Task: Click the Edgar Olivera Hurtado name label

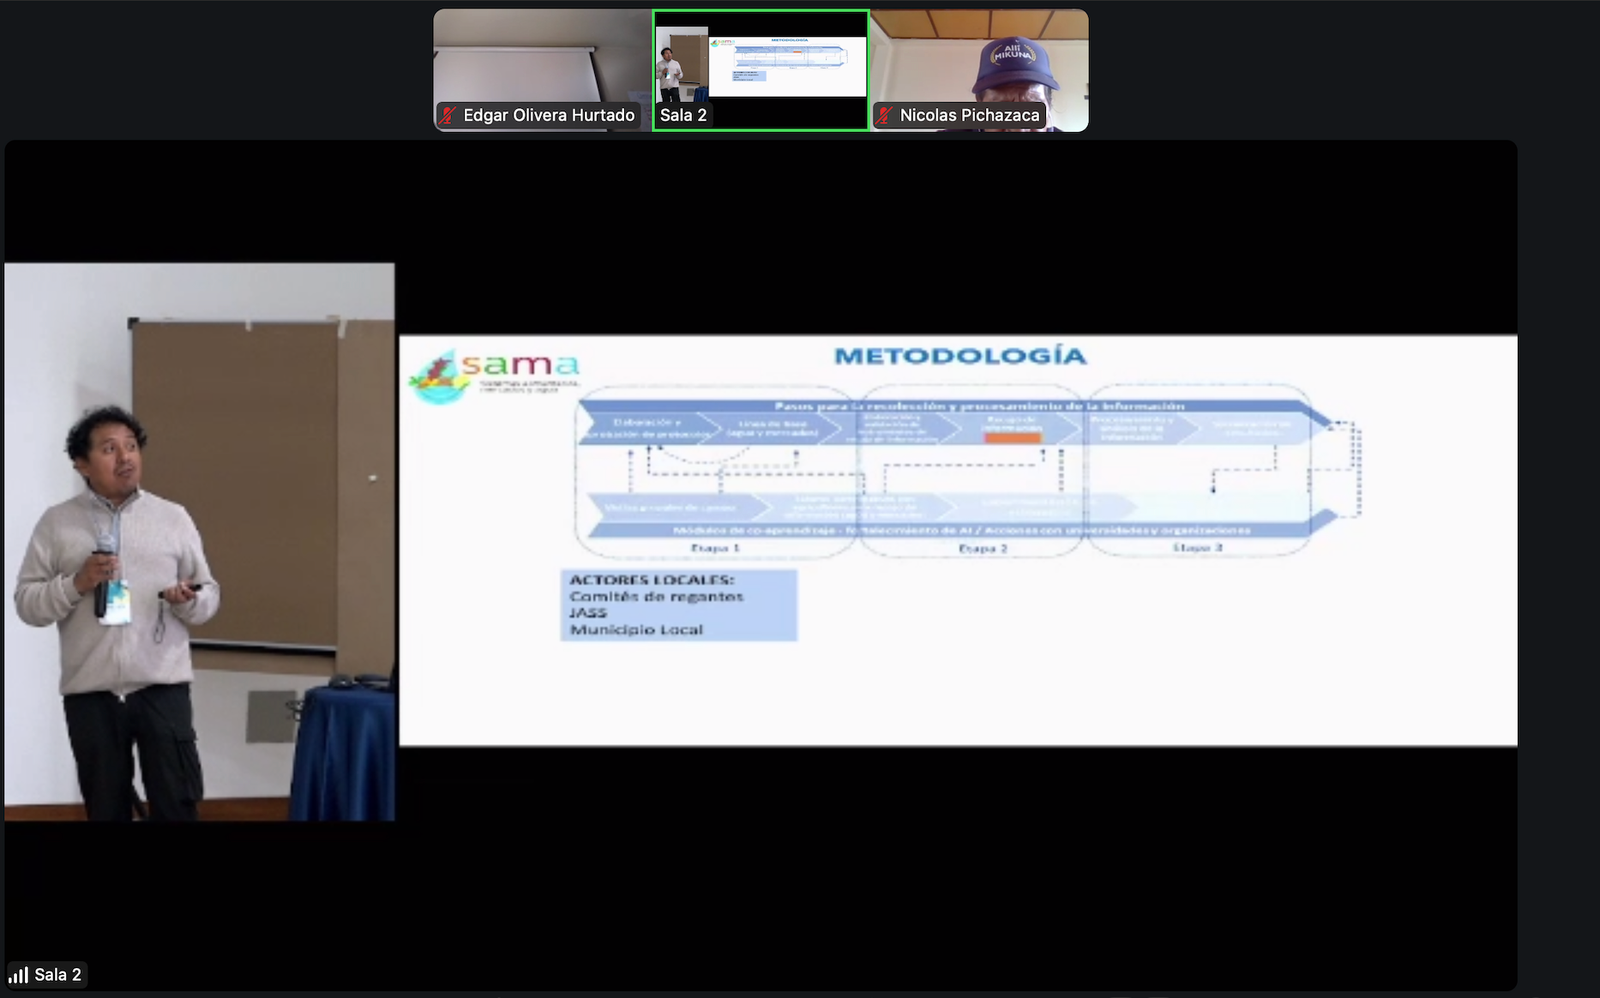Action: pyautogui.click(x=549, y=116)
